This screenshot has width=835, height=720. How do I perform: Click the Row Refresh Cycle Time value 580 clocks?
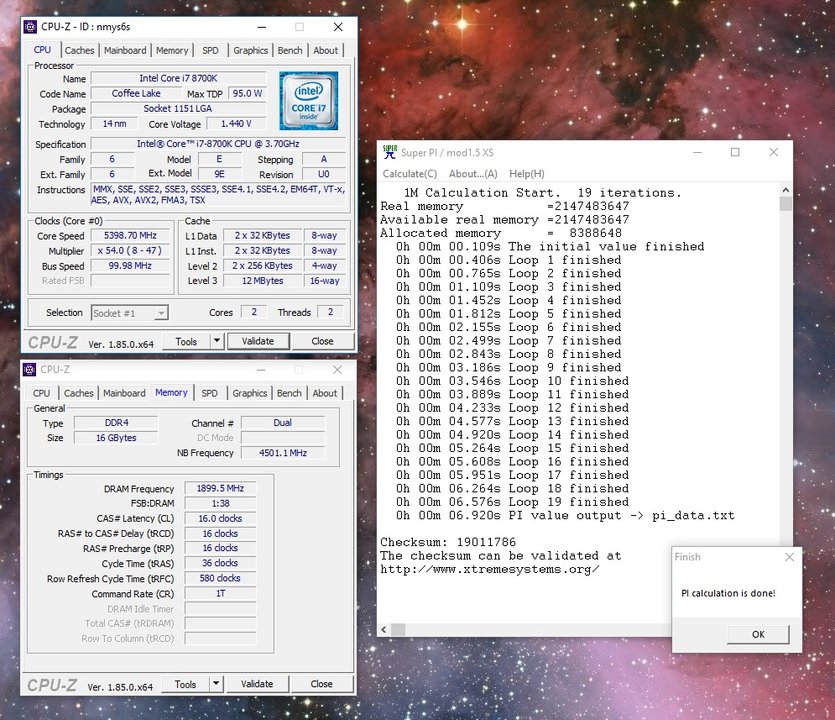click(220, 578)
